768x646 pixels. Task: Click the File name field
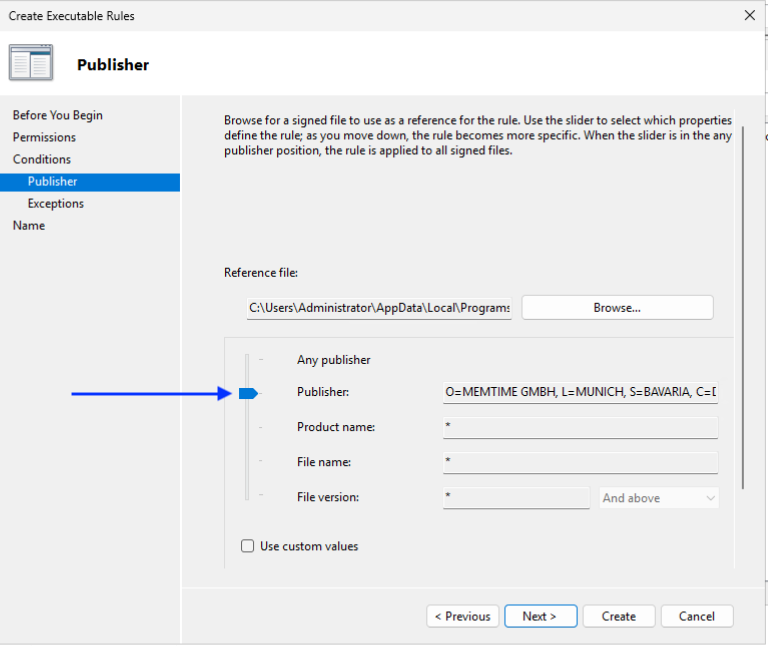pyautogui.click(x=580, y=463)
